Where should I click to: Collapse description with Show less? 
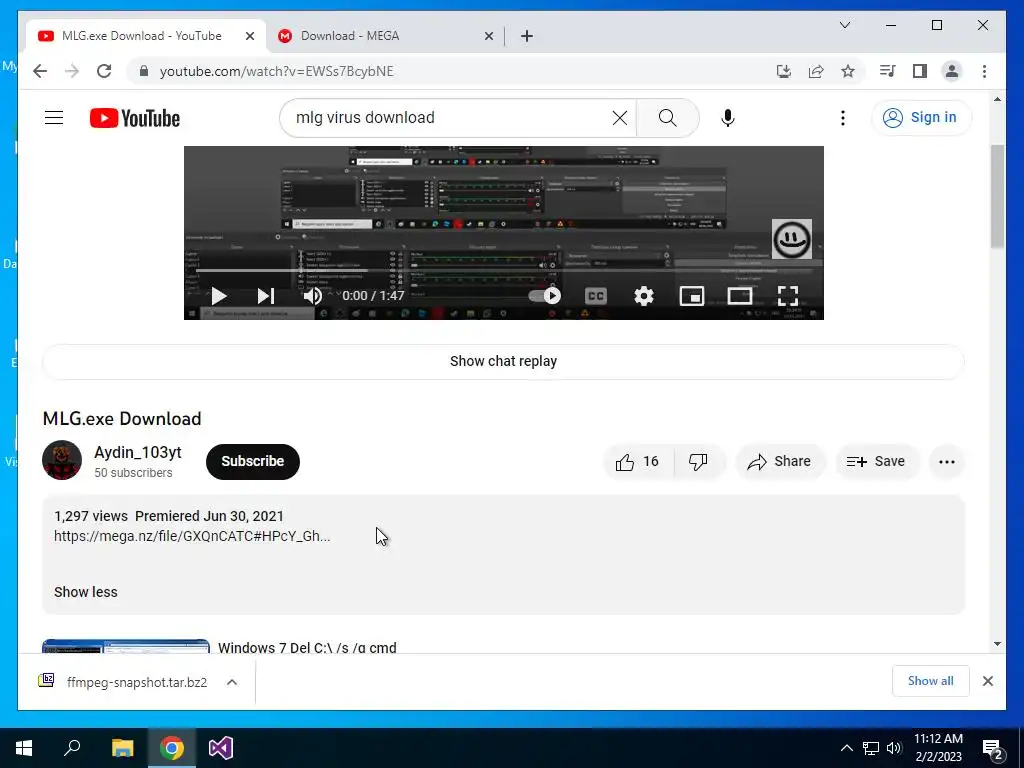point(86,592)
